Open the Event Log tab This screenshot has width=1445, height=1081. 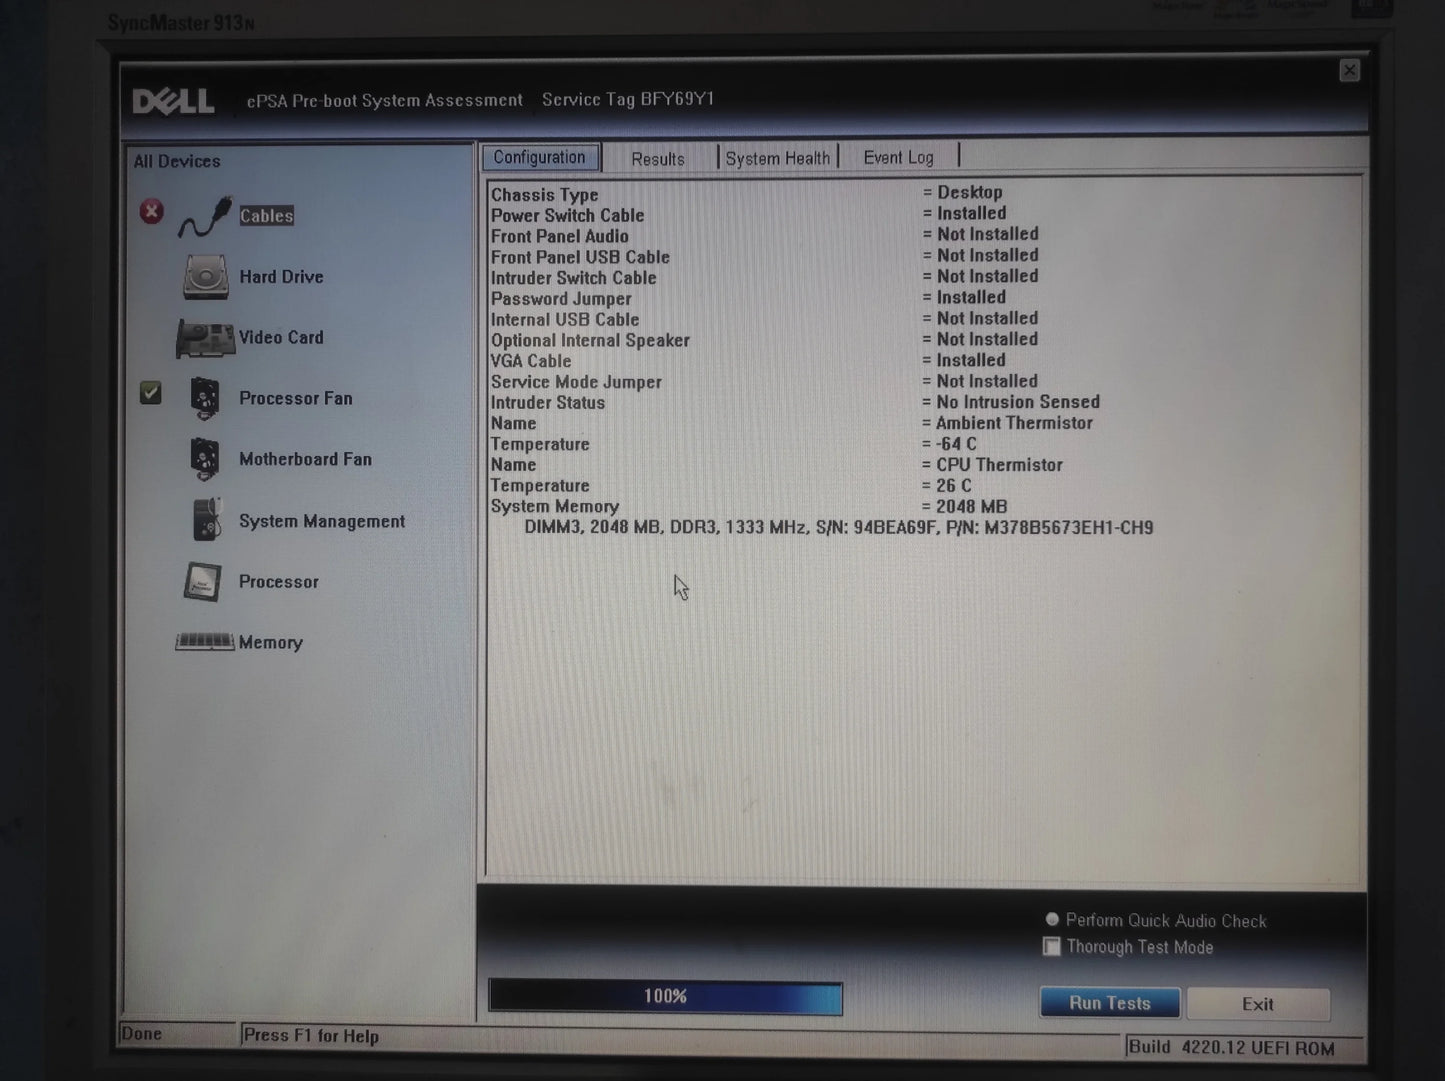click(x=898, y=157)
